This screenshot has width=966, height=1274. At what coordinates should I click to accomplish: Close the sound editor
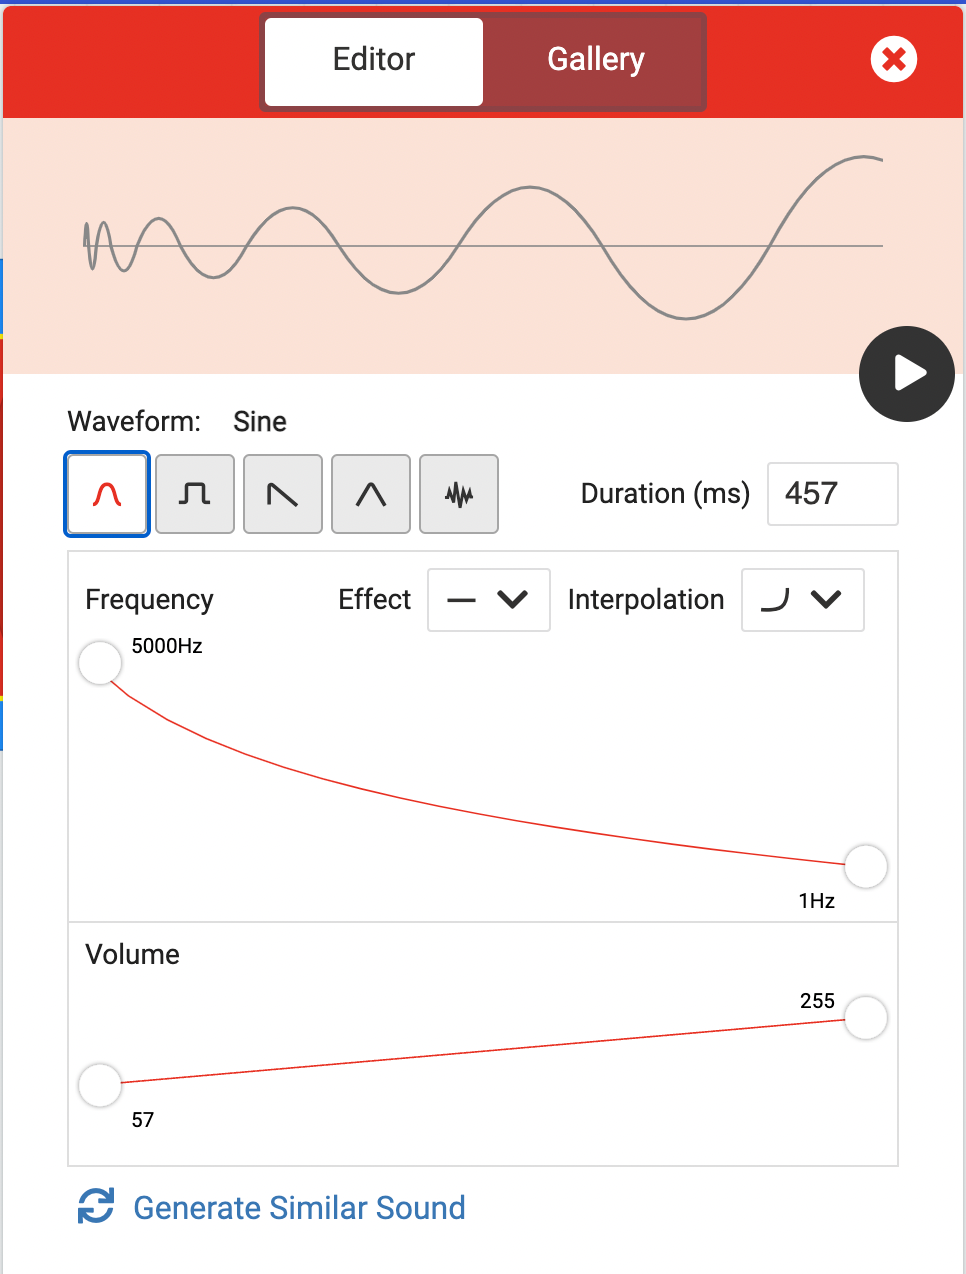tap(894, 59)
